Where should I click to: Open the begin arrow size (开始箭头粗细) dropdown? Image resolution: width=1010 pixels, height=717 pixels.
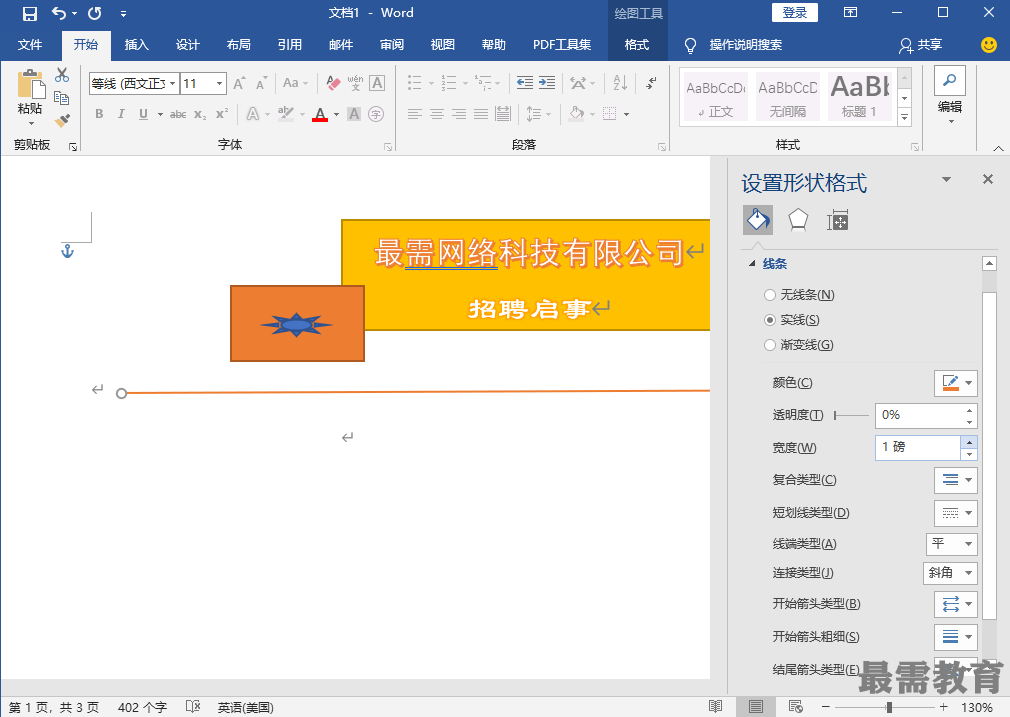pyautogui.click(x=956, y=637)
